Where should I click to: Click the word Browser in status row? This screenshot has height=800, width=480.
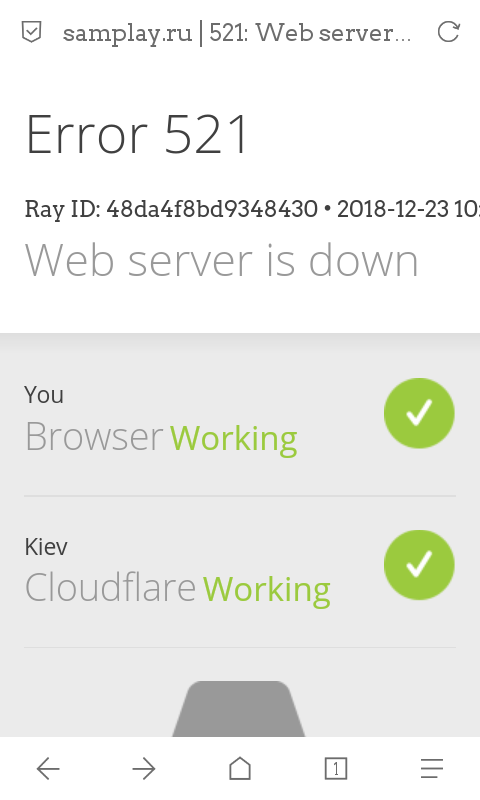click(94, 436)
